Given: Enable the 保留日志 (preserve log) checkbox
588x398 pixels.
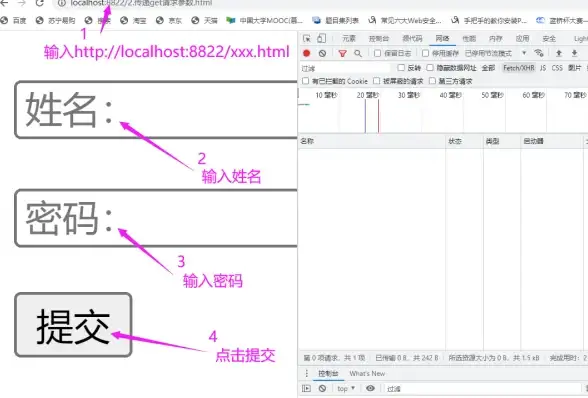Looking at the screenshot, I should point(378,53).
